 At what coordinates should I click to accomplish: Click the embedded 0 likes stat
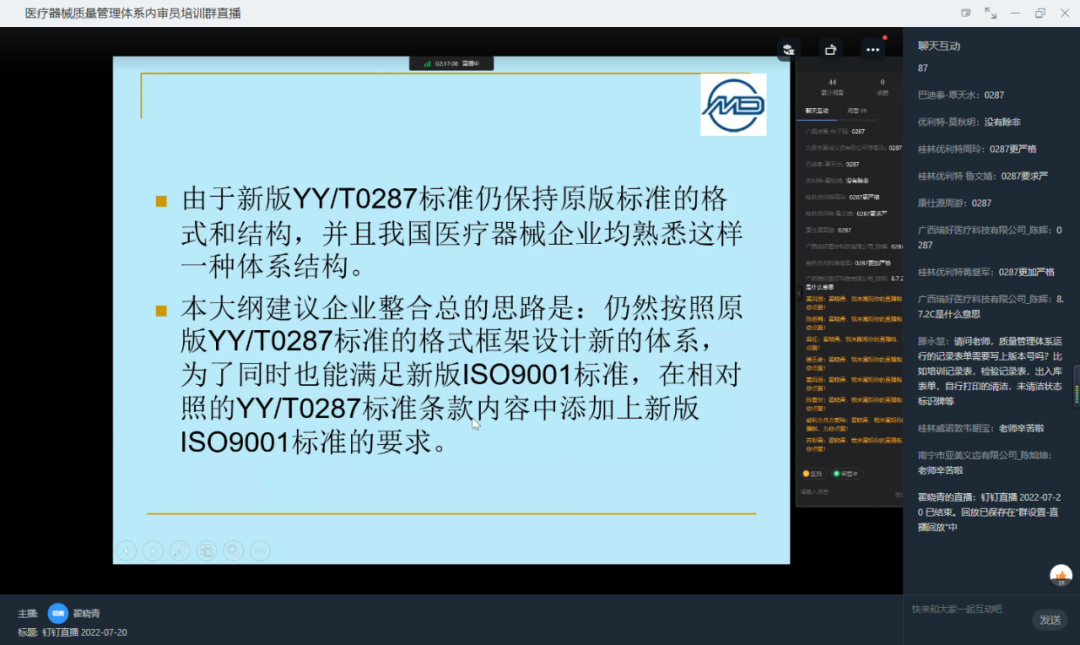pyautogui.click(x=882, y=86)
